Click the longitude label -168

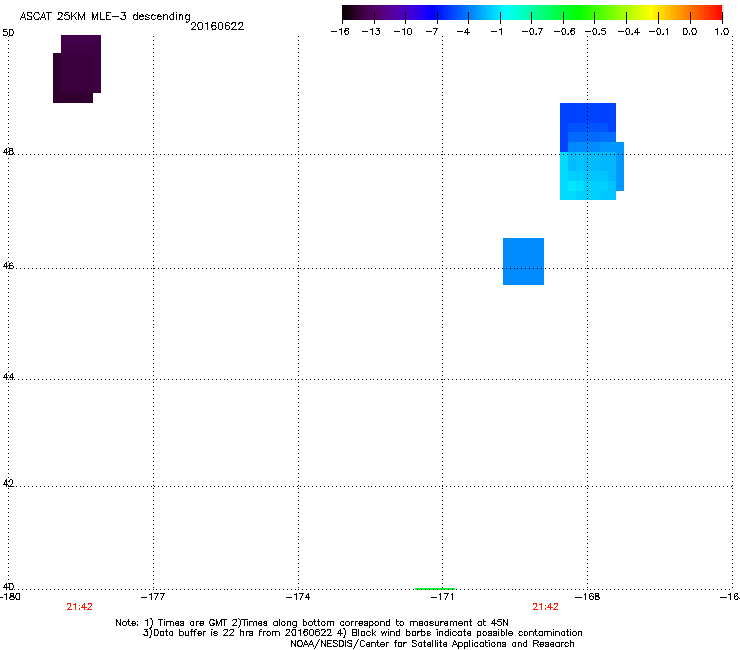588,597
